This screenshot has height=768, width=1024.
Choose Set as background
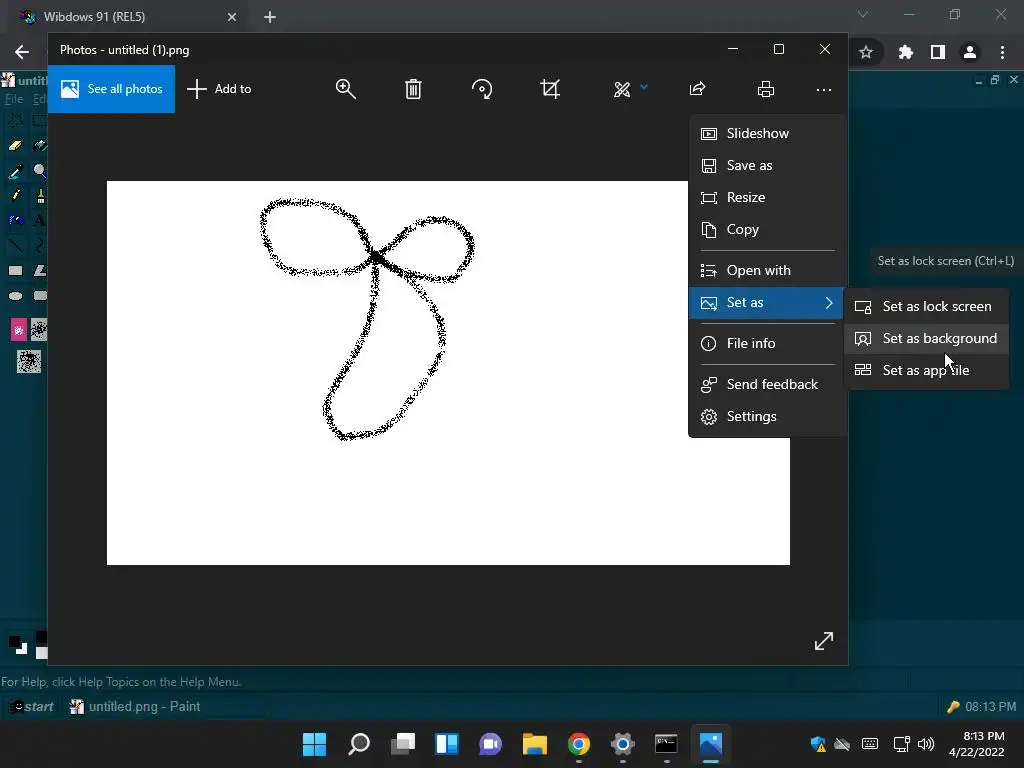pos(927,338)
